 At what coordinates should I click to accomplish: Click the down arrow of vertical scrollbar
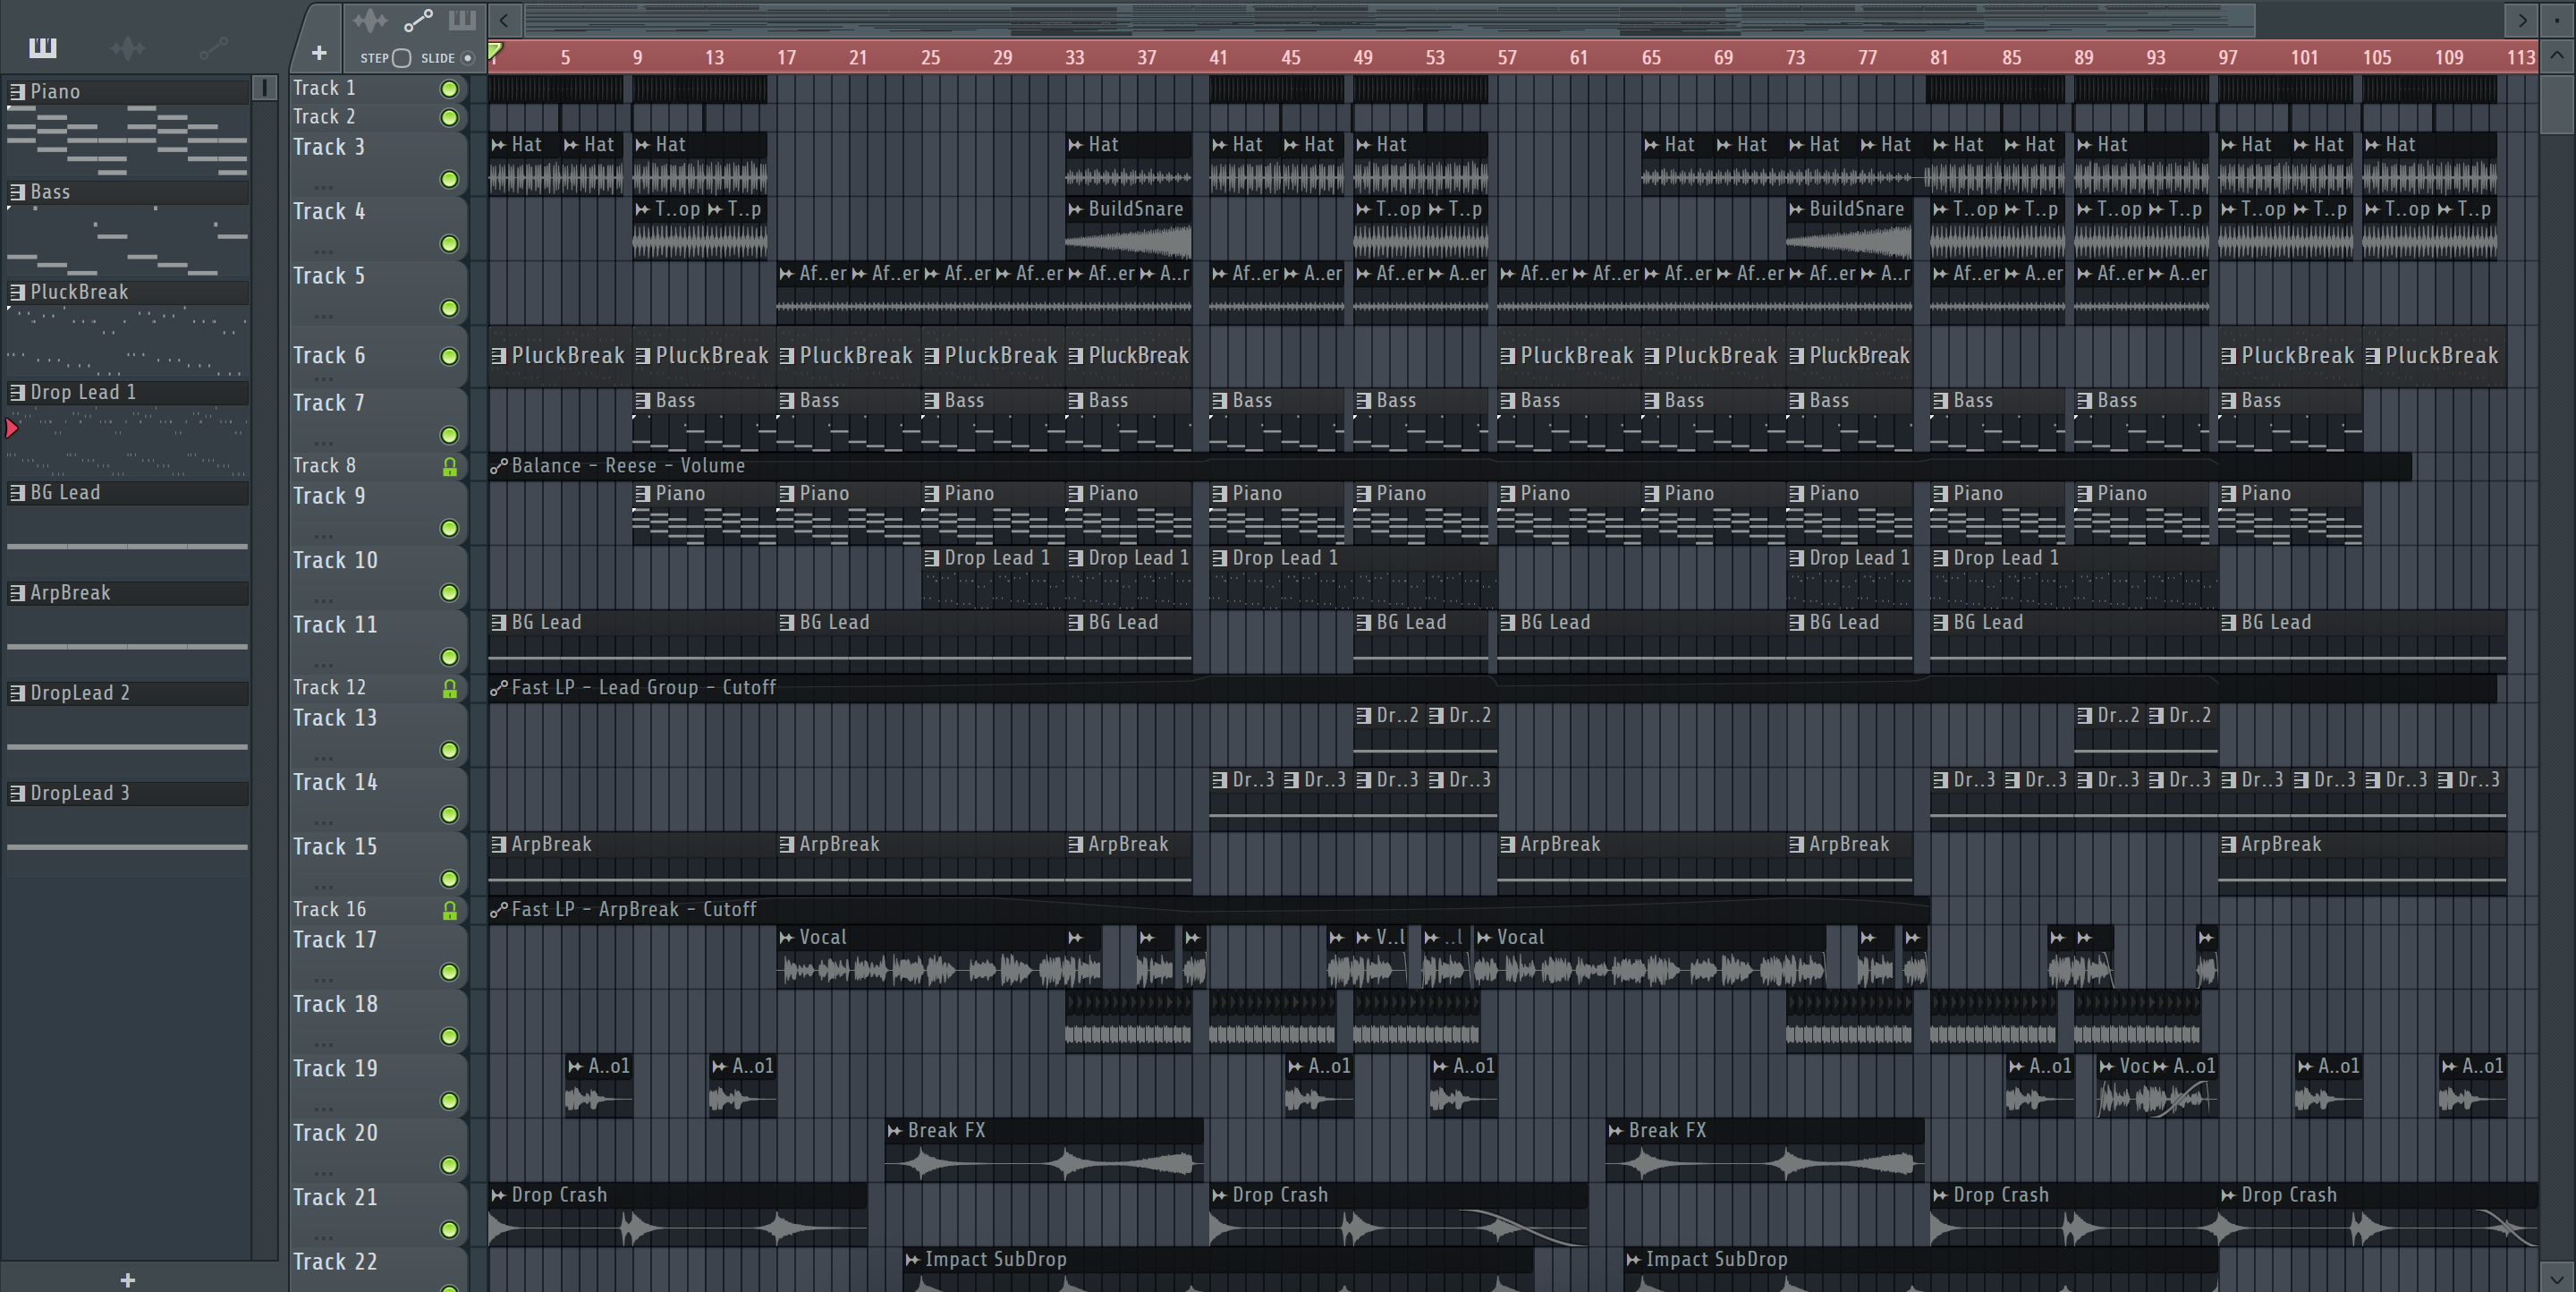point(2557,1278)
